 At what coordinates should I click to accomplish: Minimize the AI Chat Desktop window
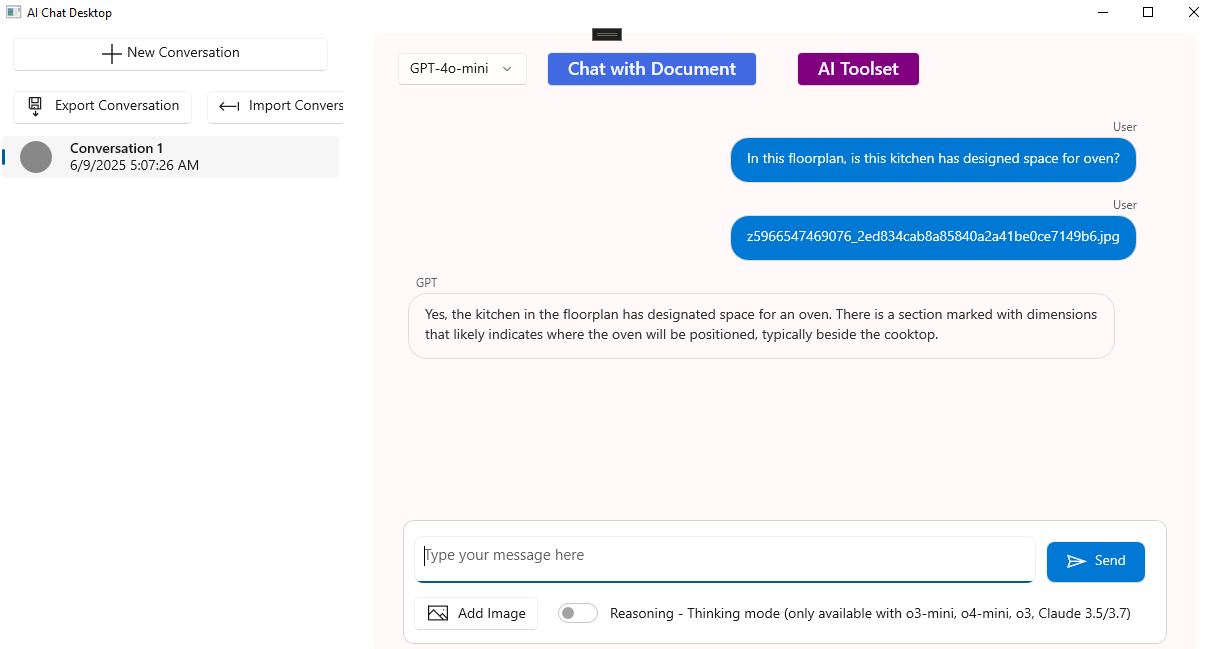point(1103,13)
